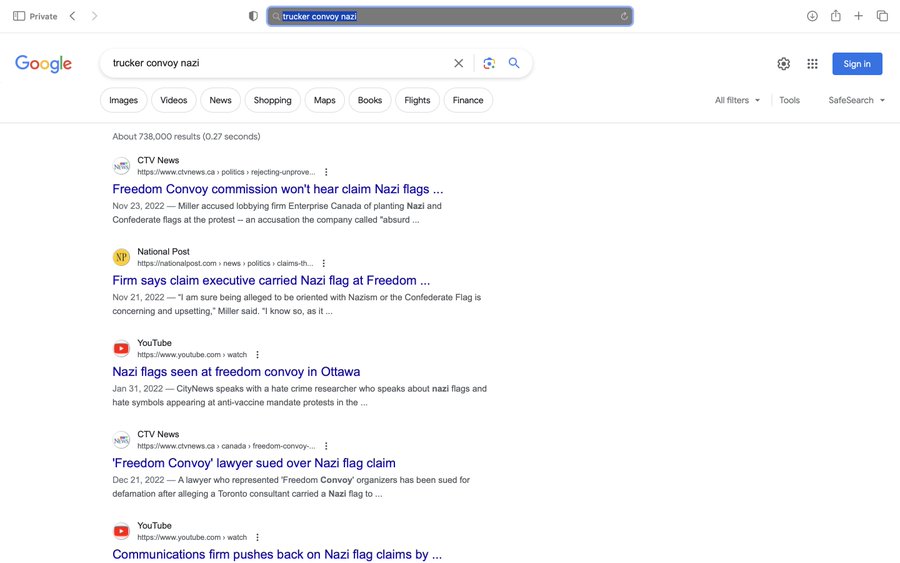Click the ctvnews.ca politics URL breadcrumb

pyautogui.click(x=226, y=172)
